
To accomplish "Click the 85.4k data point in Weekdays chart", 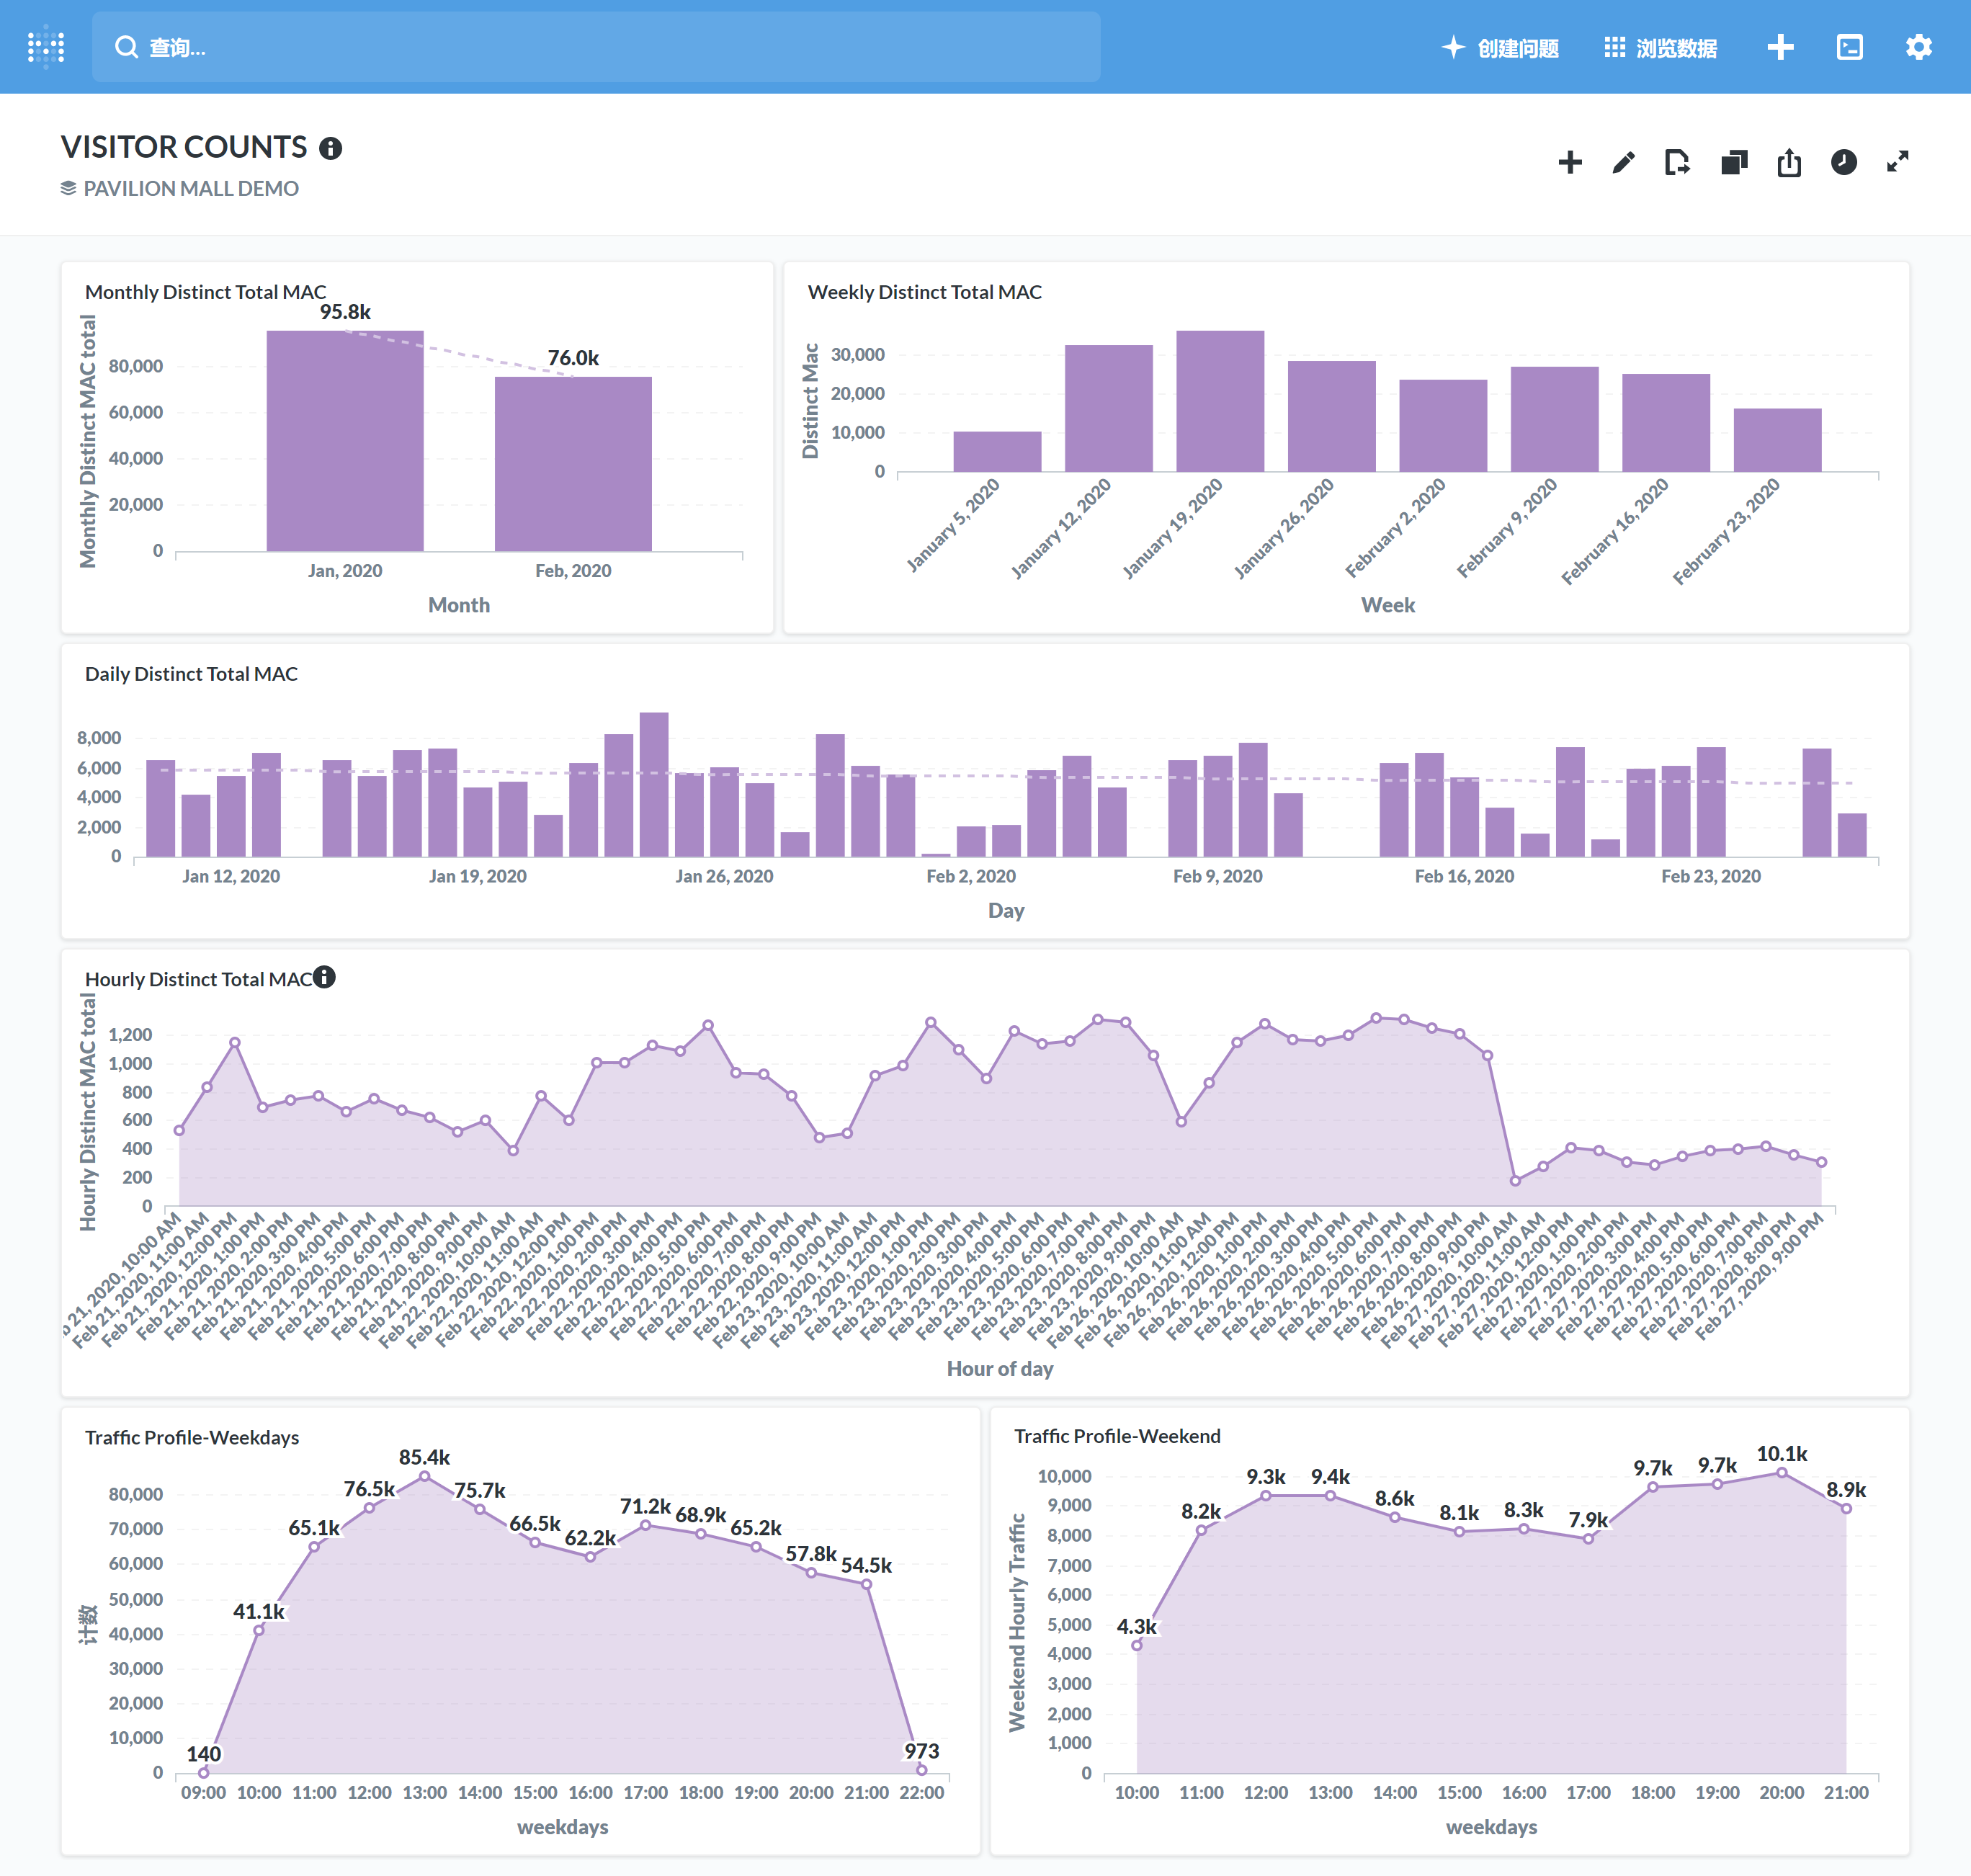I will tap(424, 1476).
